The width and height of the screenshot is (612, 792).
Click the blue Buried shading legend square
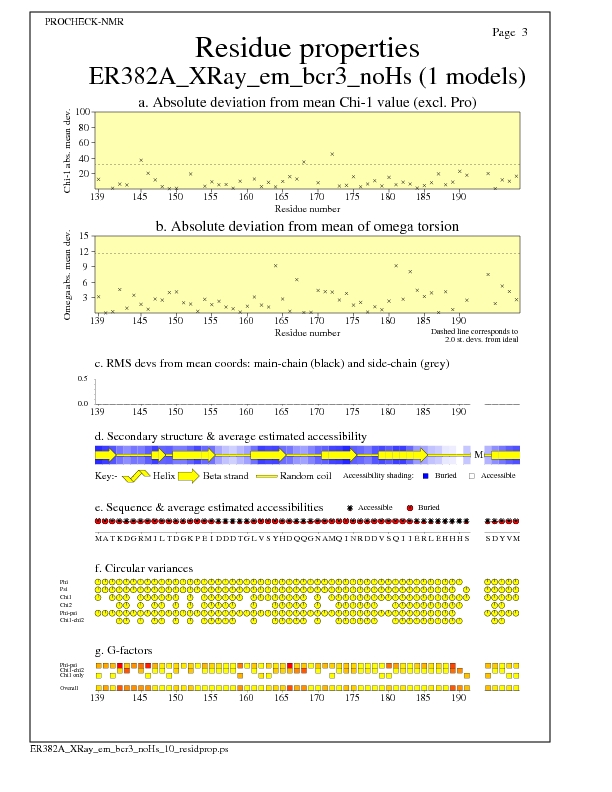(x=427, y=476)
